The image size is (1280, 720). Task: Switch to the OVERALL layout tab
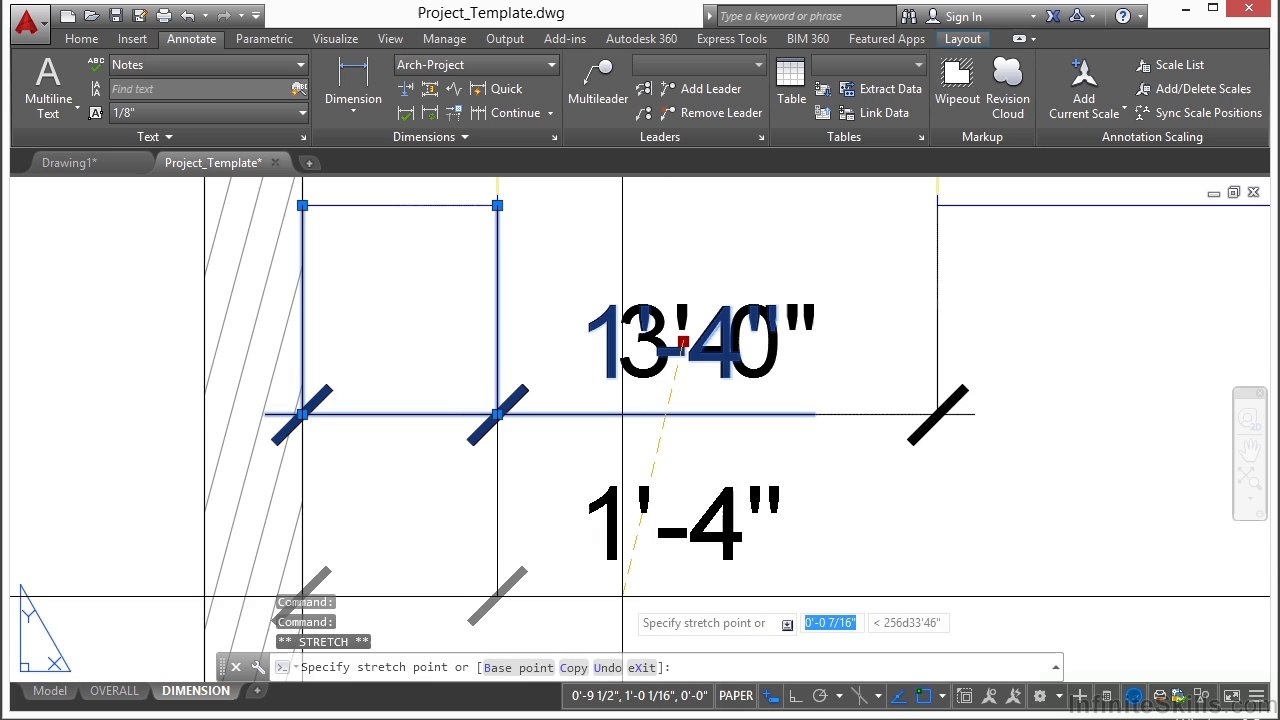(x=116, y=691)
